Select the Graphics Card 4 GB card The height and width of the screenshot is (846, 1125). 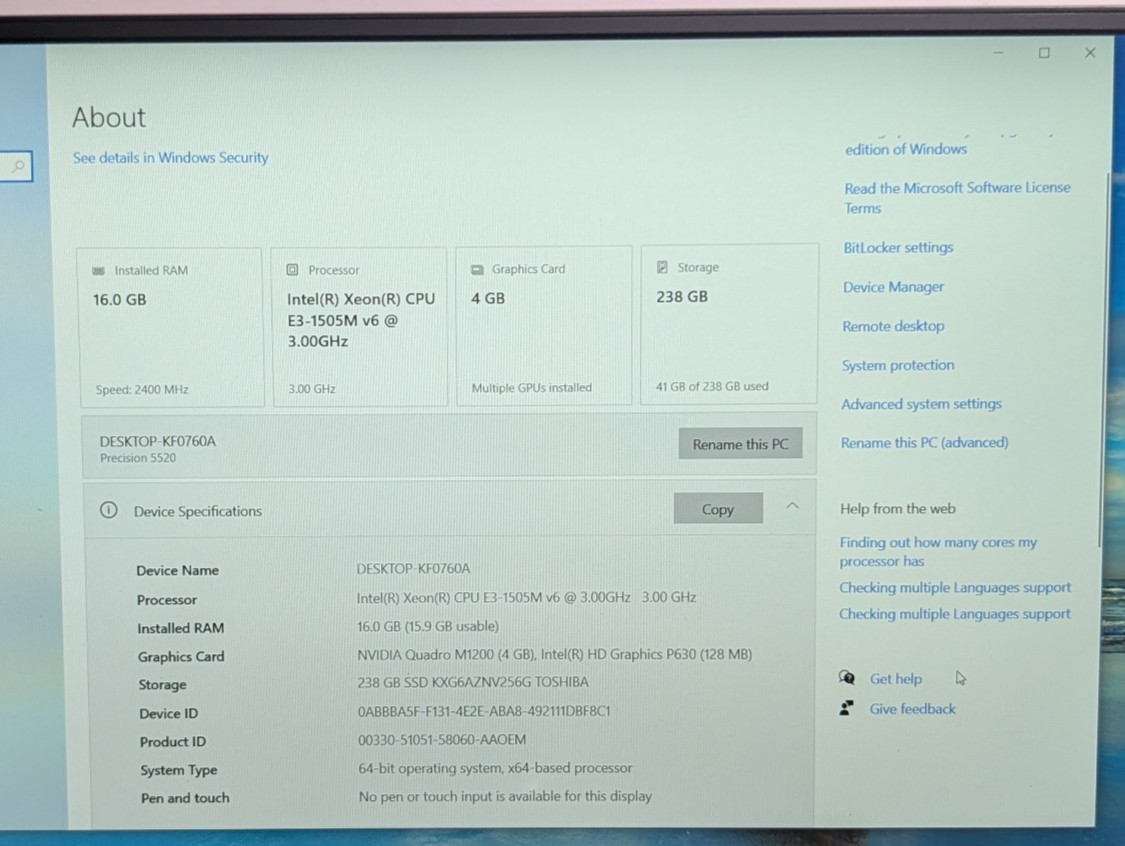544,325
